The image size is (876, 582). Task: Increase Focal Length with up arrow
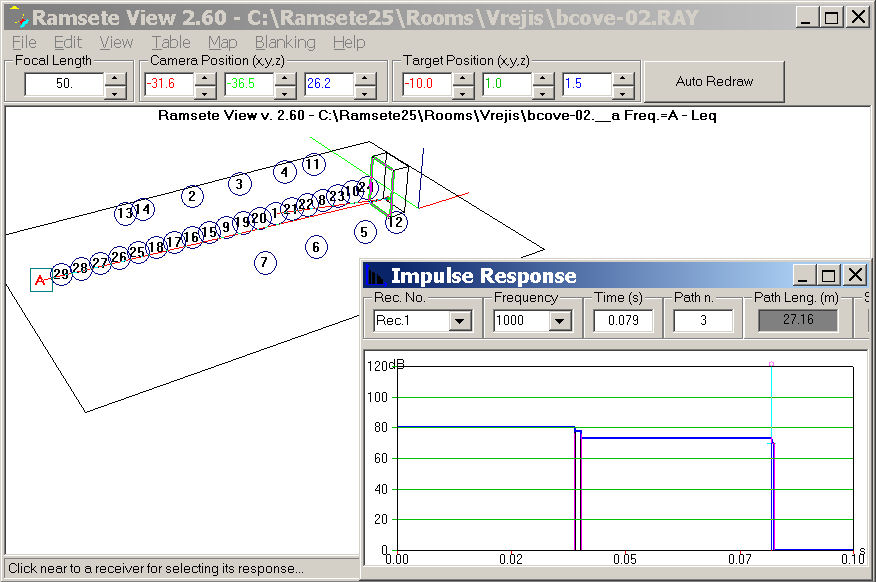[x=115, y=78]
